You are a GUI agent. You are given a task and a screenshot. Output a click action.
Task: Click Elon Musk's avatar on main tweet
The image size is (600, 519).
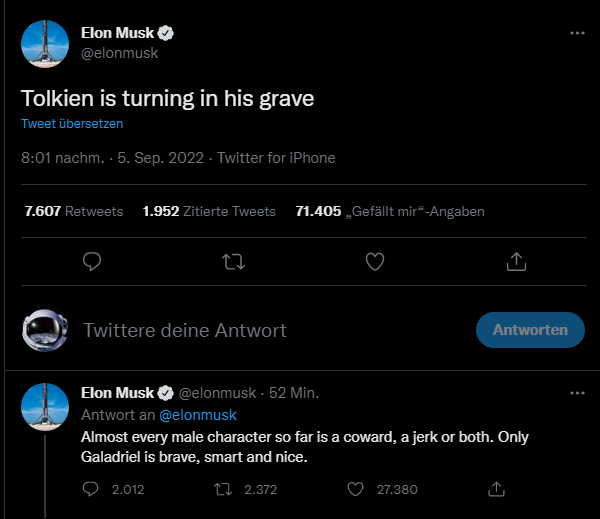point(45,44)
